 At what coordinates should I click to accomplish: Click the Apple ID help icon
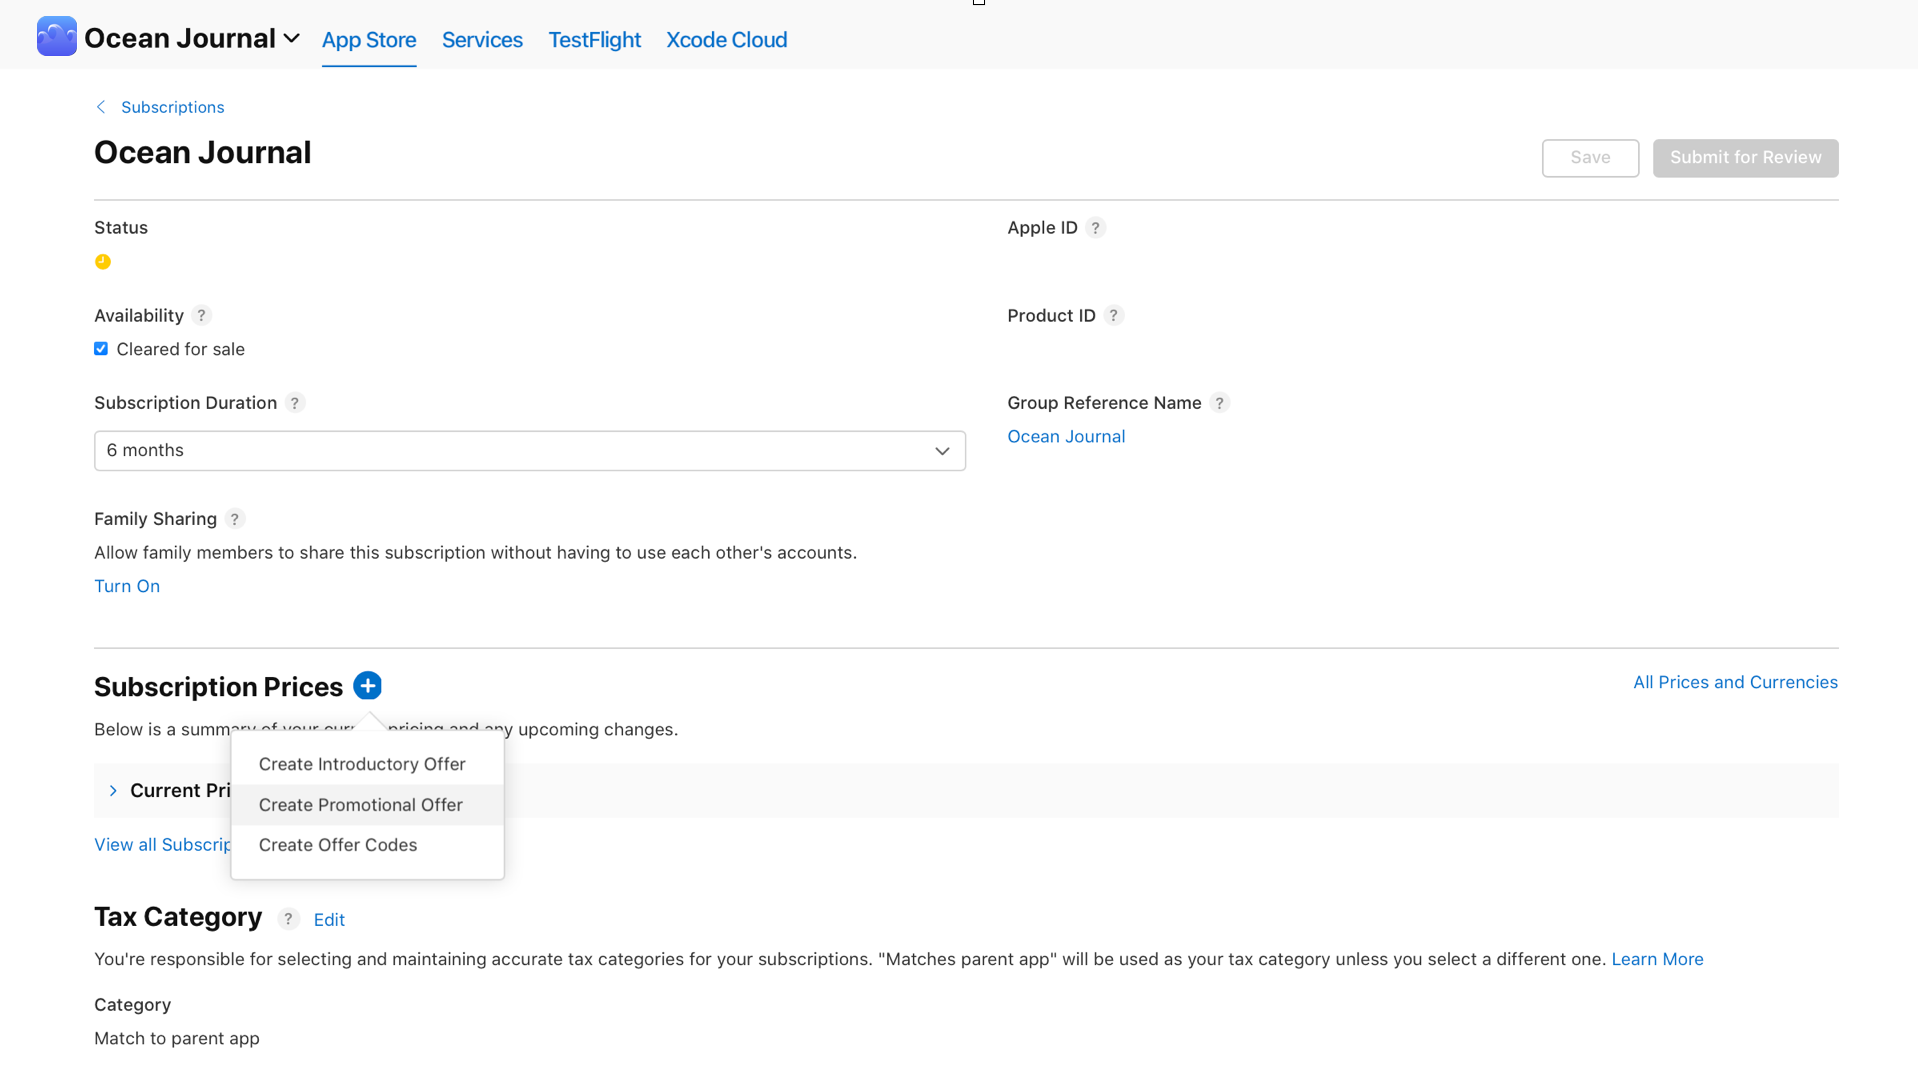[x=1096, y=228]
